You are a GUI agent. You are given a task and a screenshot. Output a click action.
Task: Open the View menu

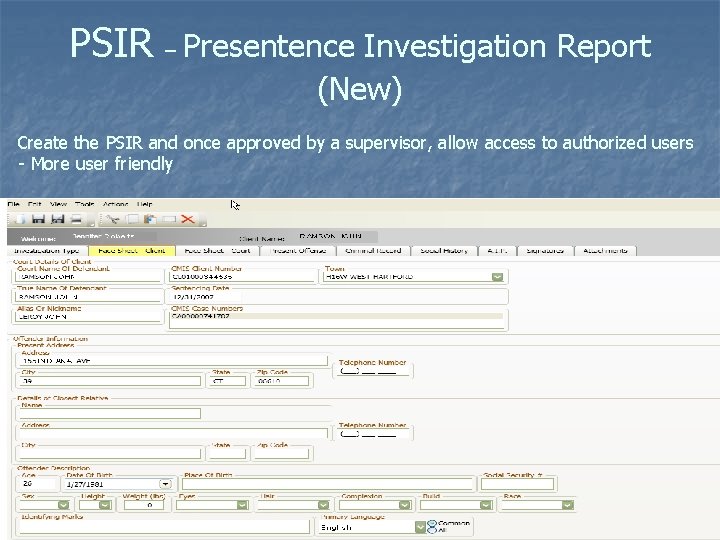(x=58, y=204)
